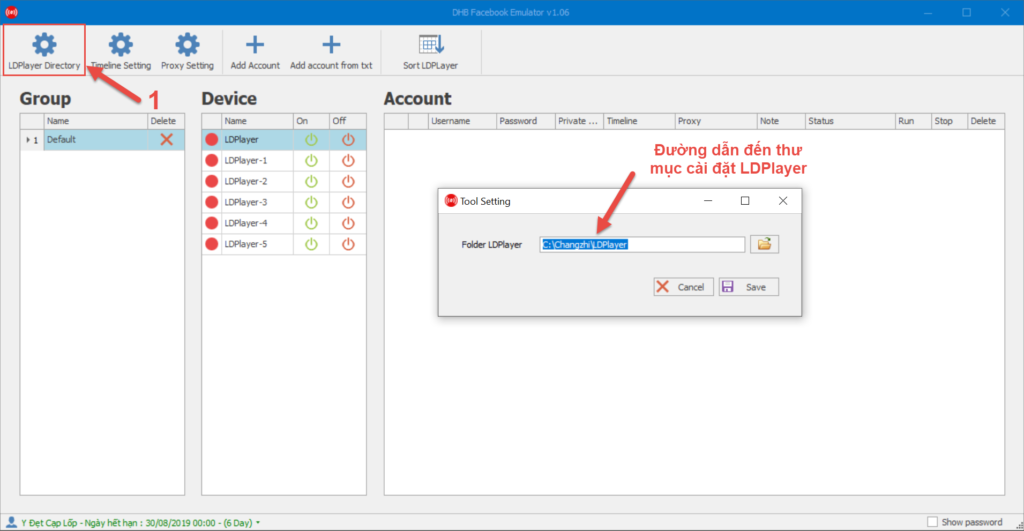Select LDPlayer device row name

[x=242, y=139]
